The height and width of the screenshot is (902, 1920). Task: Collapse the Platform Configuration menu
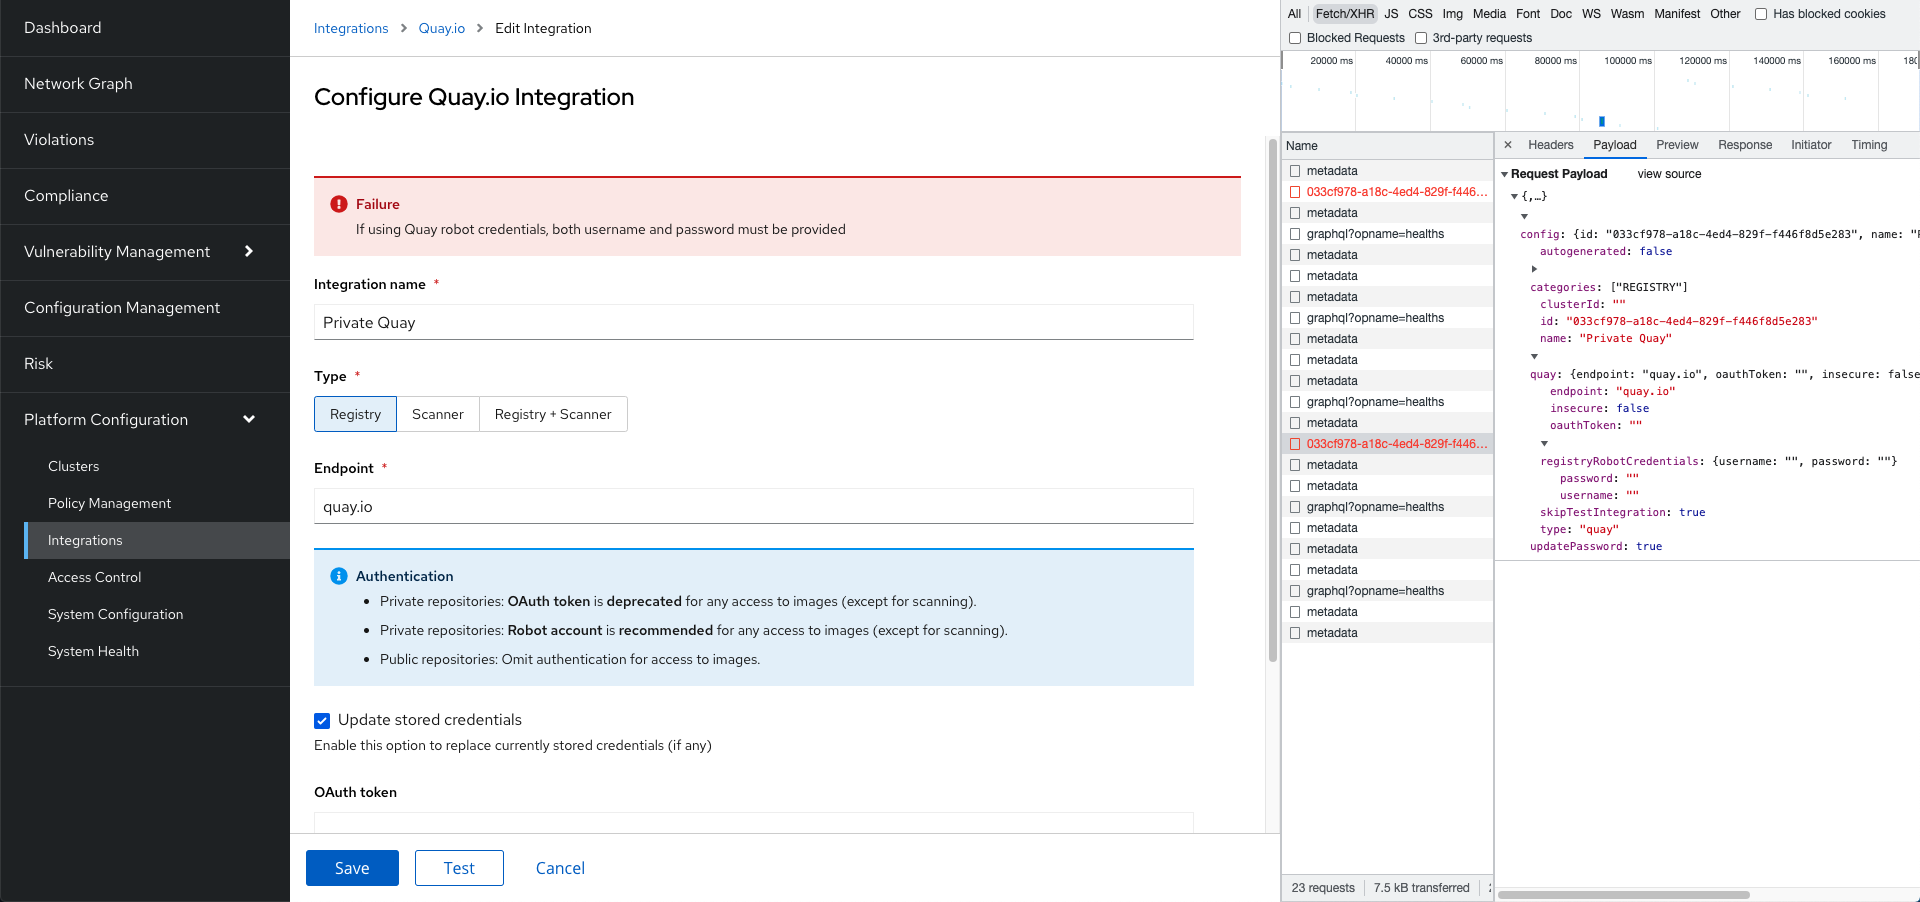(x=249, y=419)
